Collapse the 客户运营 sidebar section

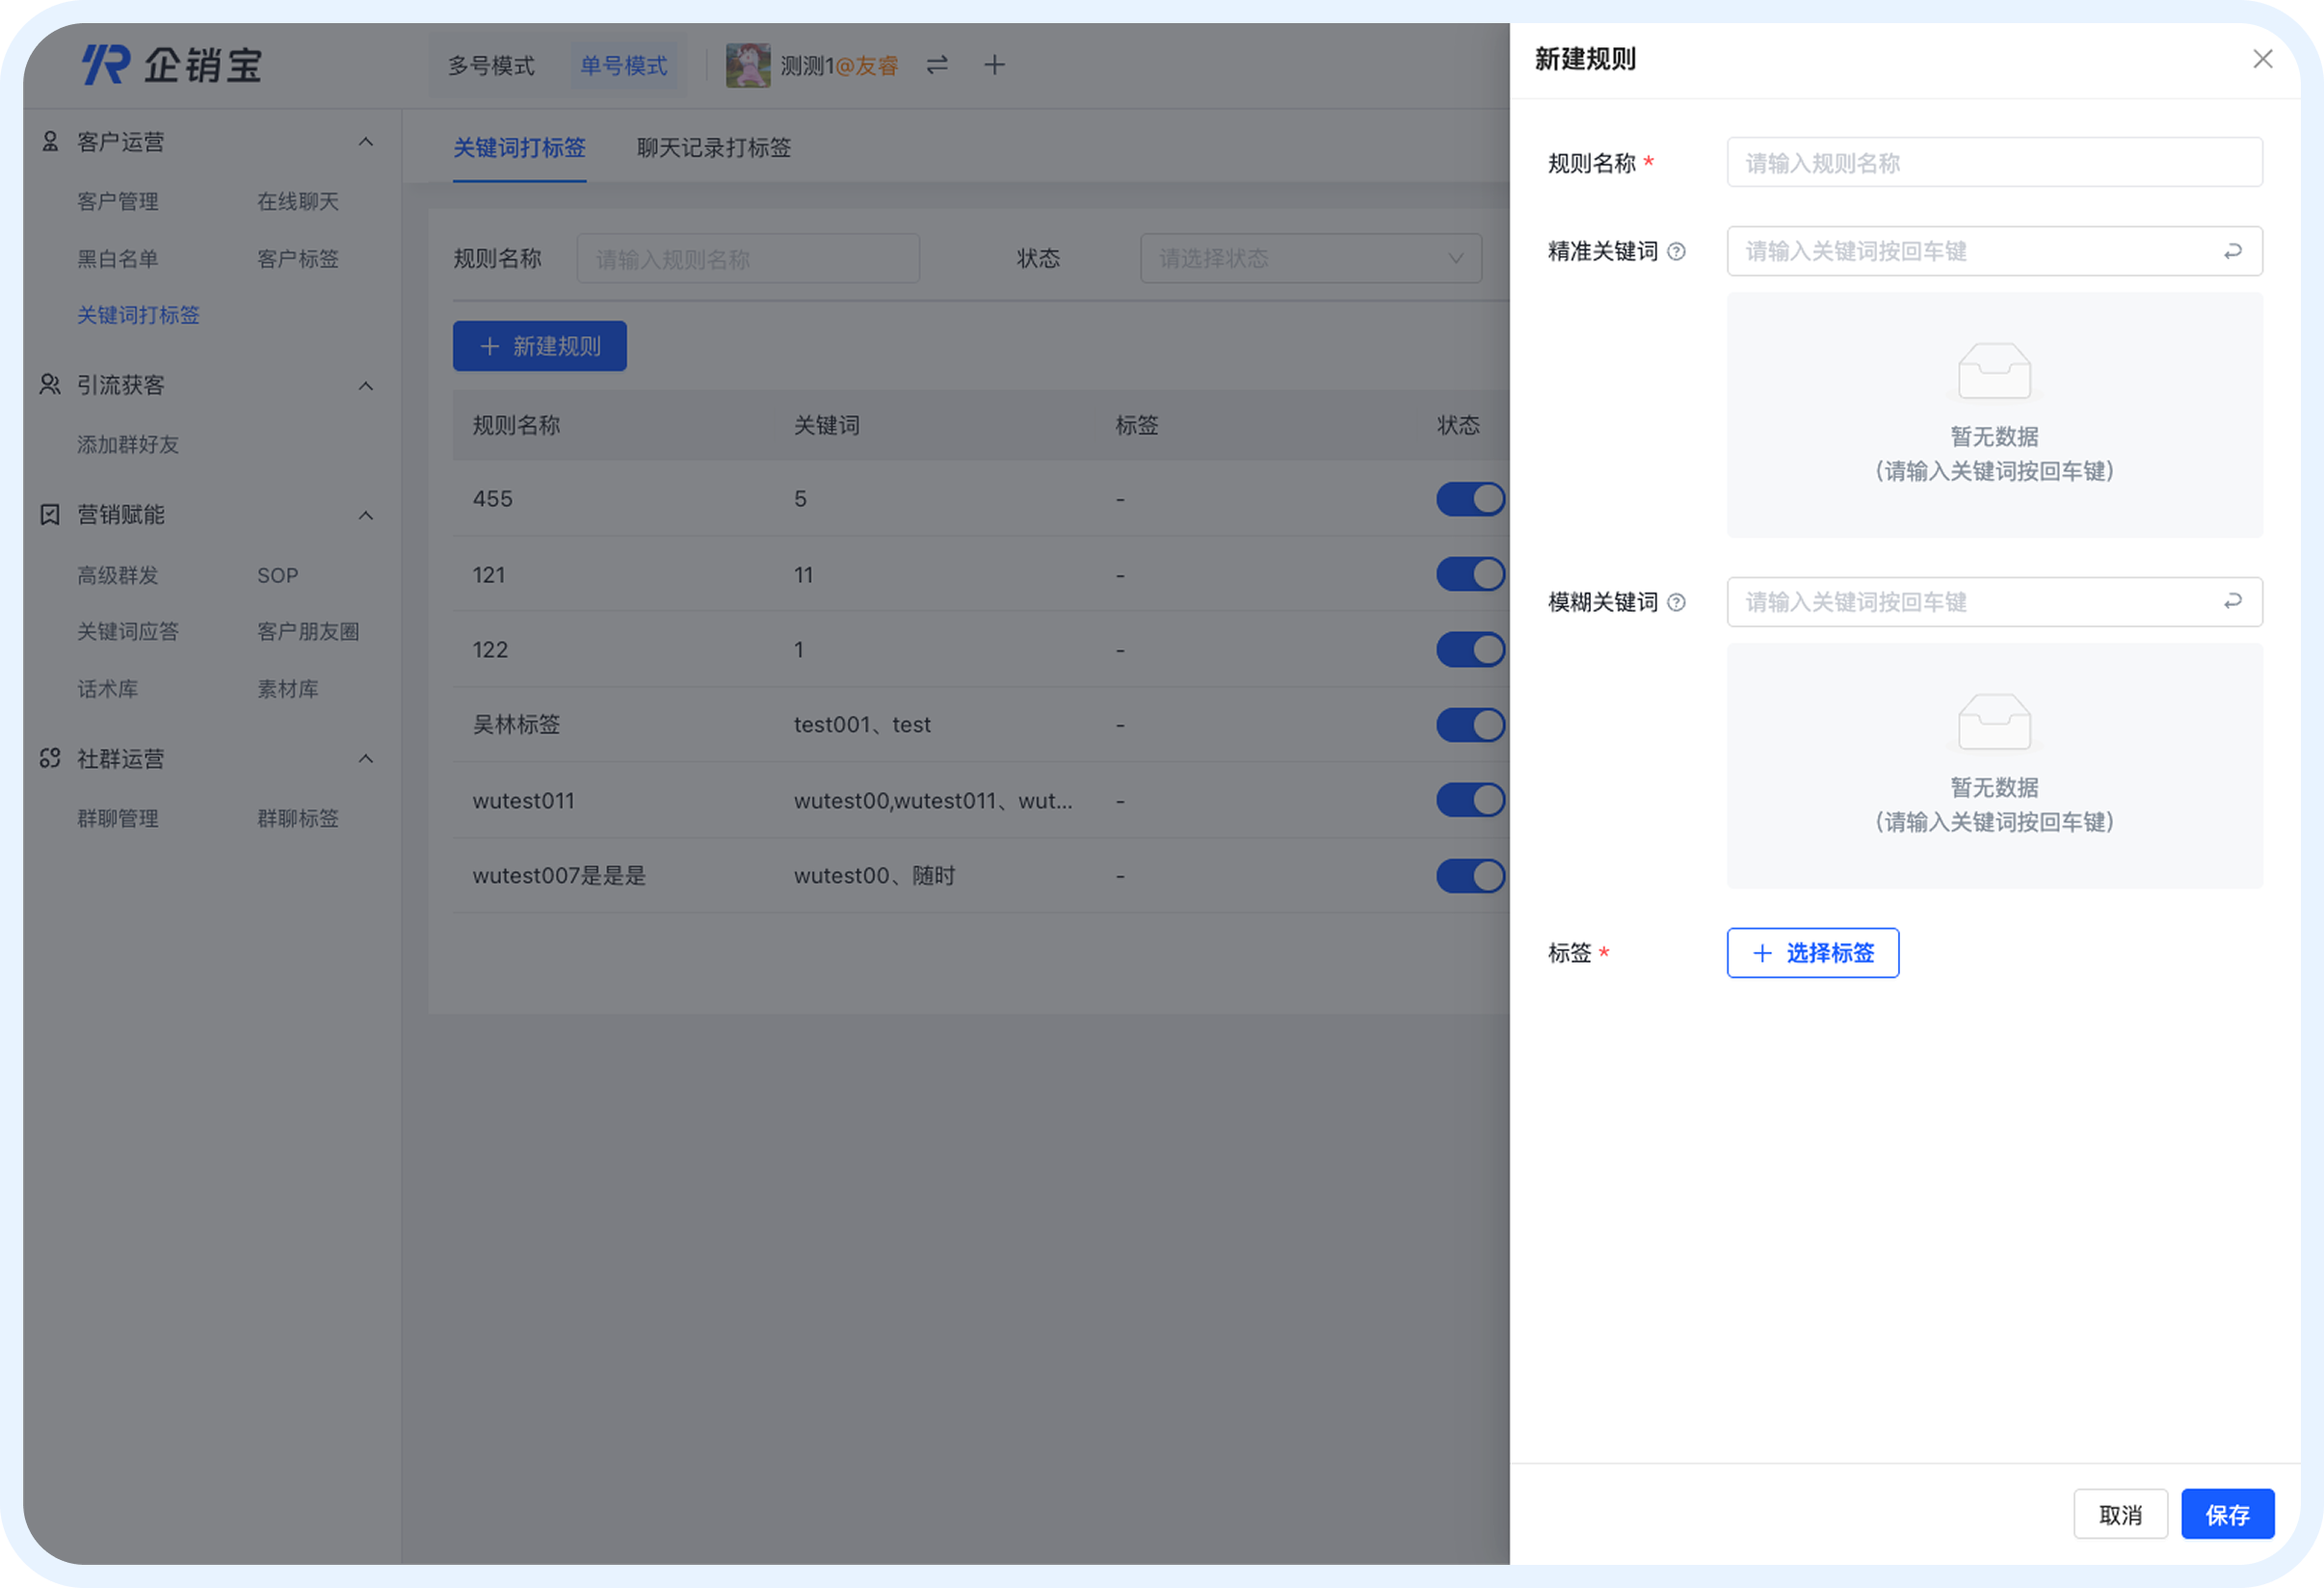pyautogui.click(x=366, y=141)
